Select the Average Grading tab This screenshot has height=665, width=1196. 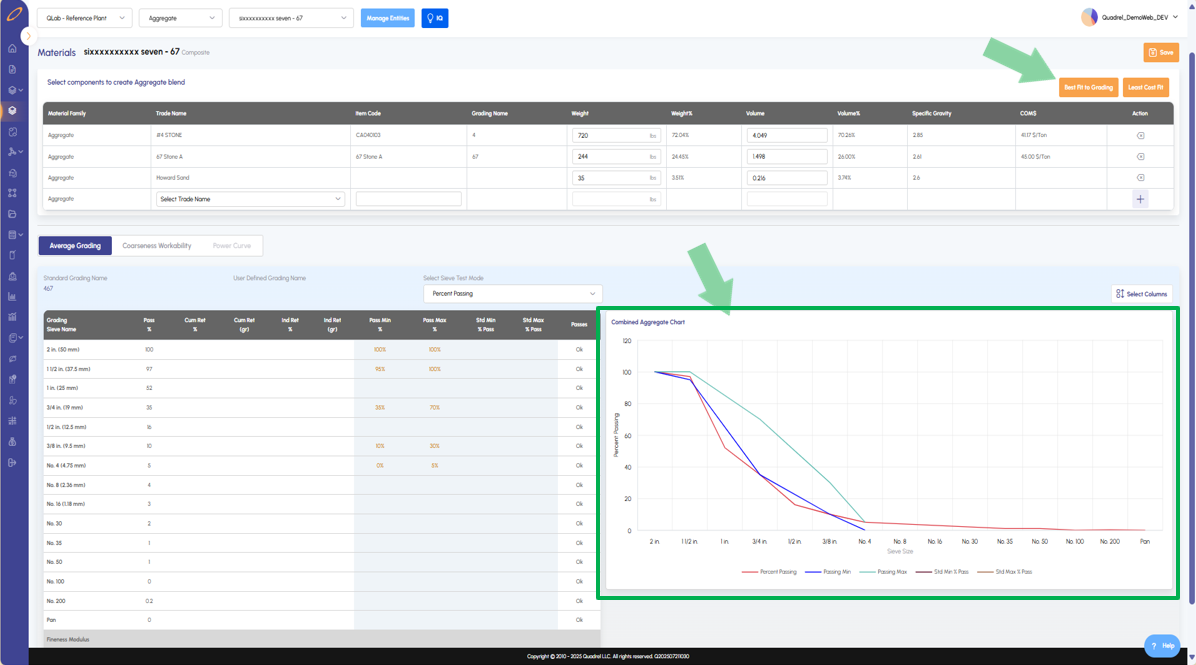coord(75,245)
